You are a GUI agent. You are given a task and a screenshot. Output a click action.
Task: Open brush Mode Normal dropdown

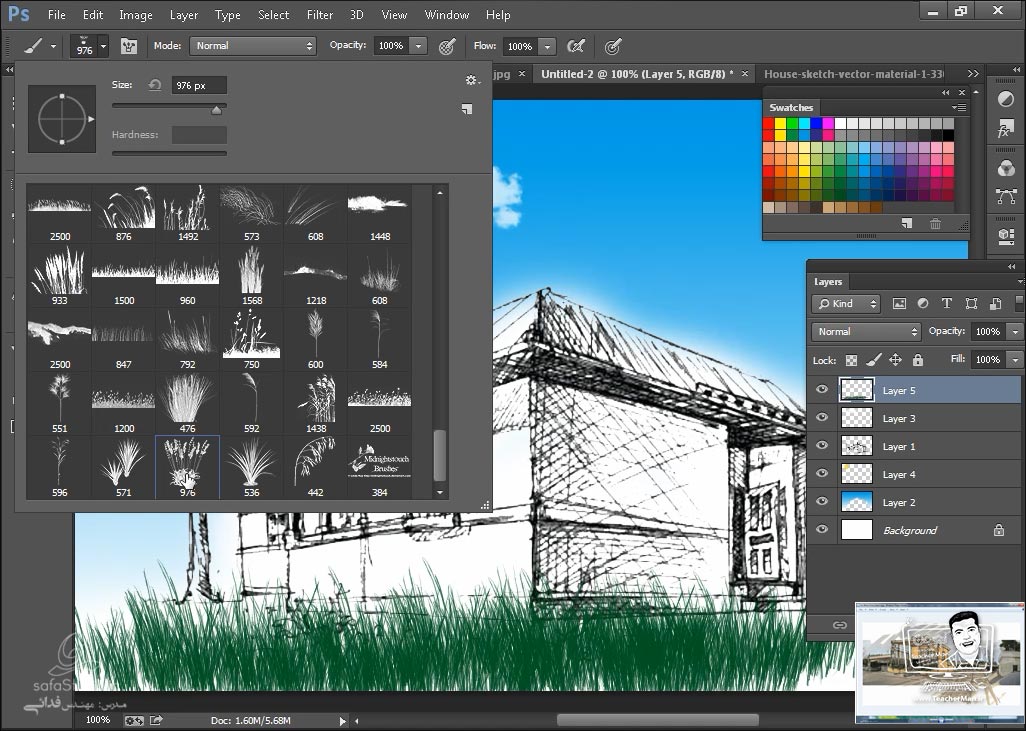coord(253,46)
